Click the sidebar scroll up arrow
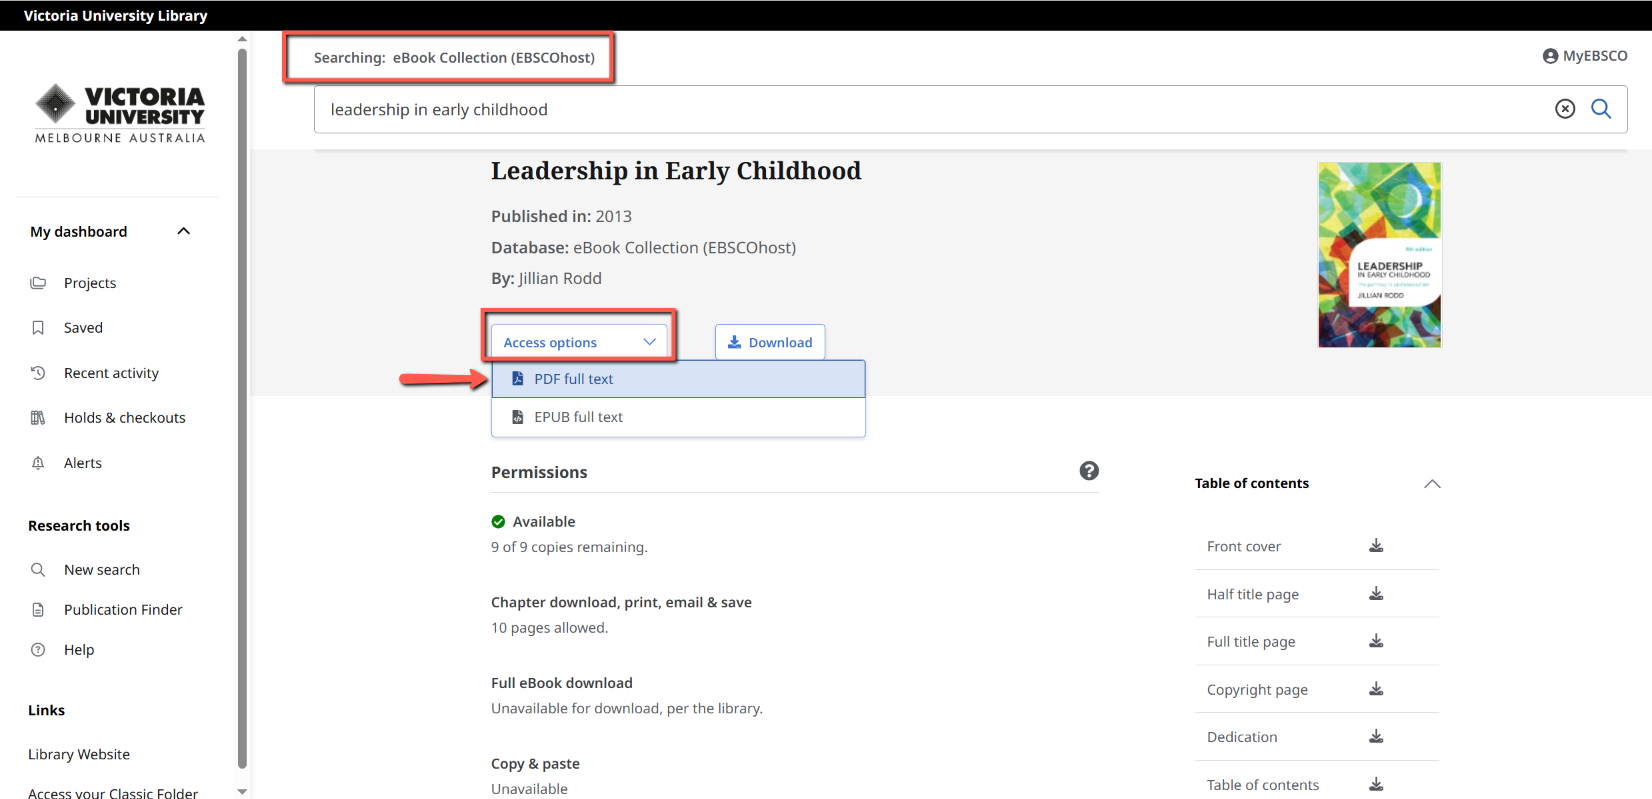Image resolution: width=1652 pixels, height=799 pixels. pyautogui.click(x=242, y=39)
